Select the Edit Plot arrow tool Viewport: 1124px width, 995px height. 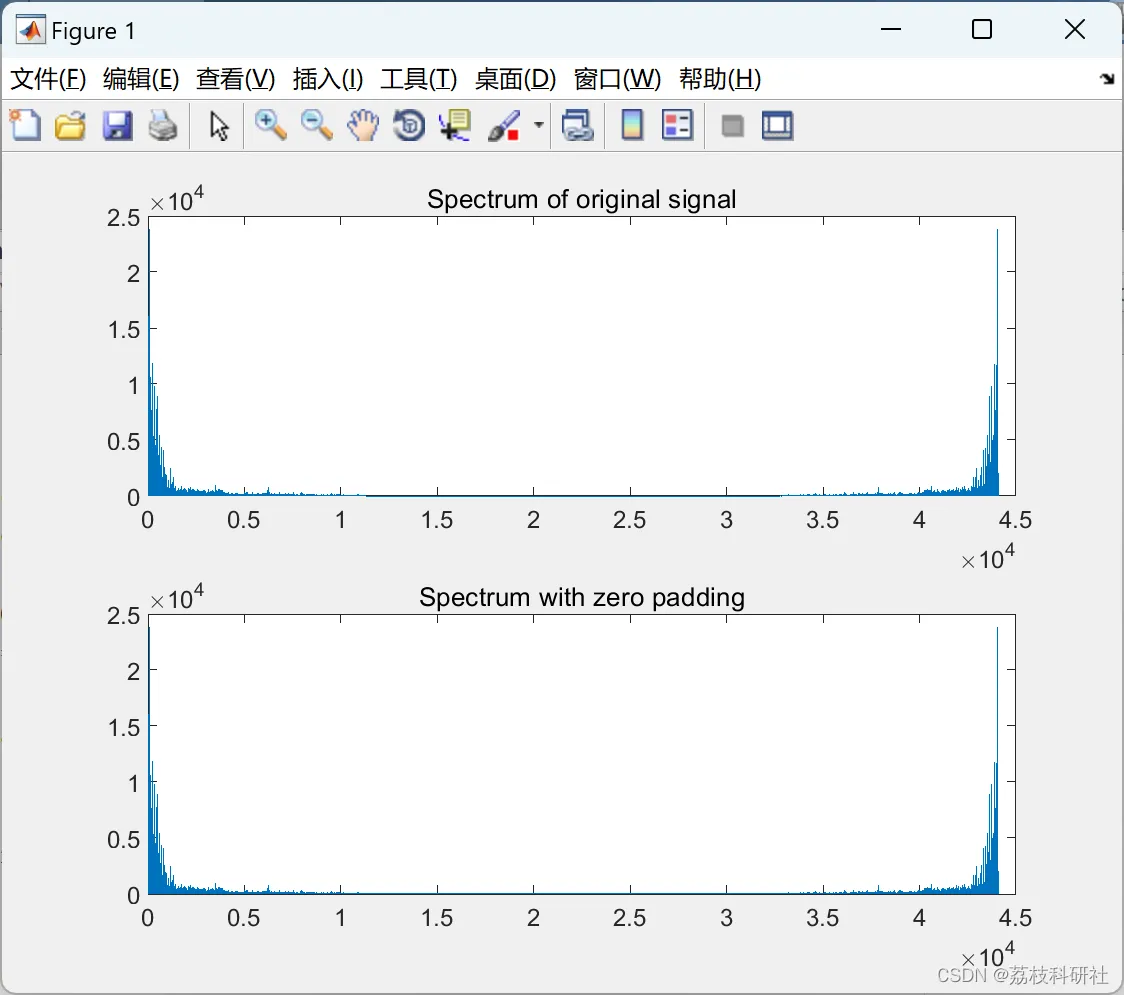219,126
